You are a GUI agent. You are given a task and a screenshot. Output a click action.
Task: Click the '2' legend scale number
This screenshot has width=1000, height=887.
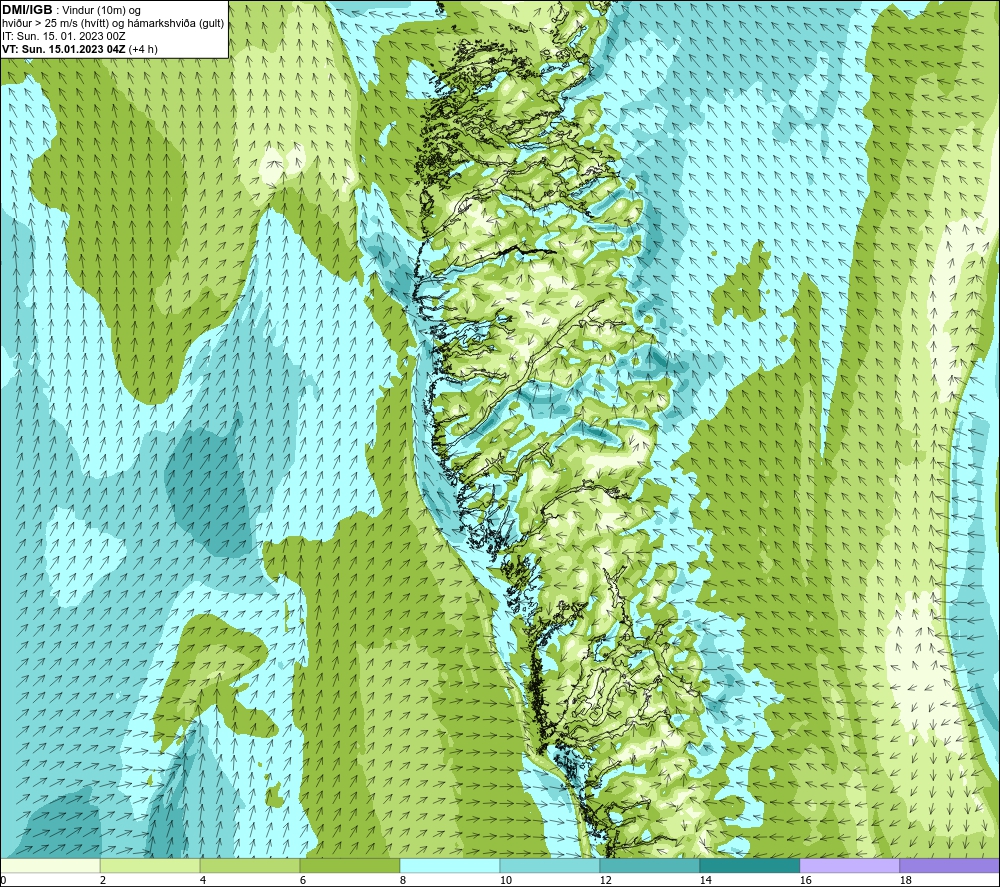103,881
